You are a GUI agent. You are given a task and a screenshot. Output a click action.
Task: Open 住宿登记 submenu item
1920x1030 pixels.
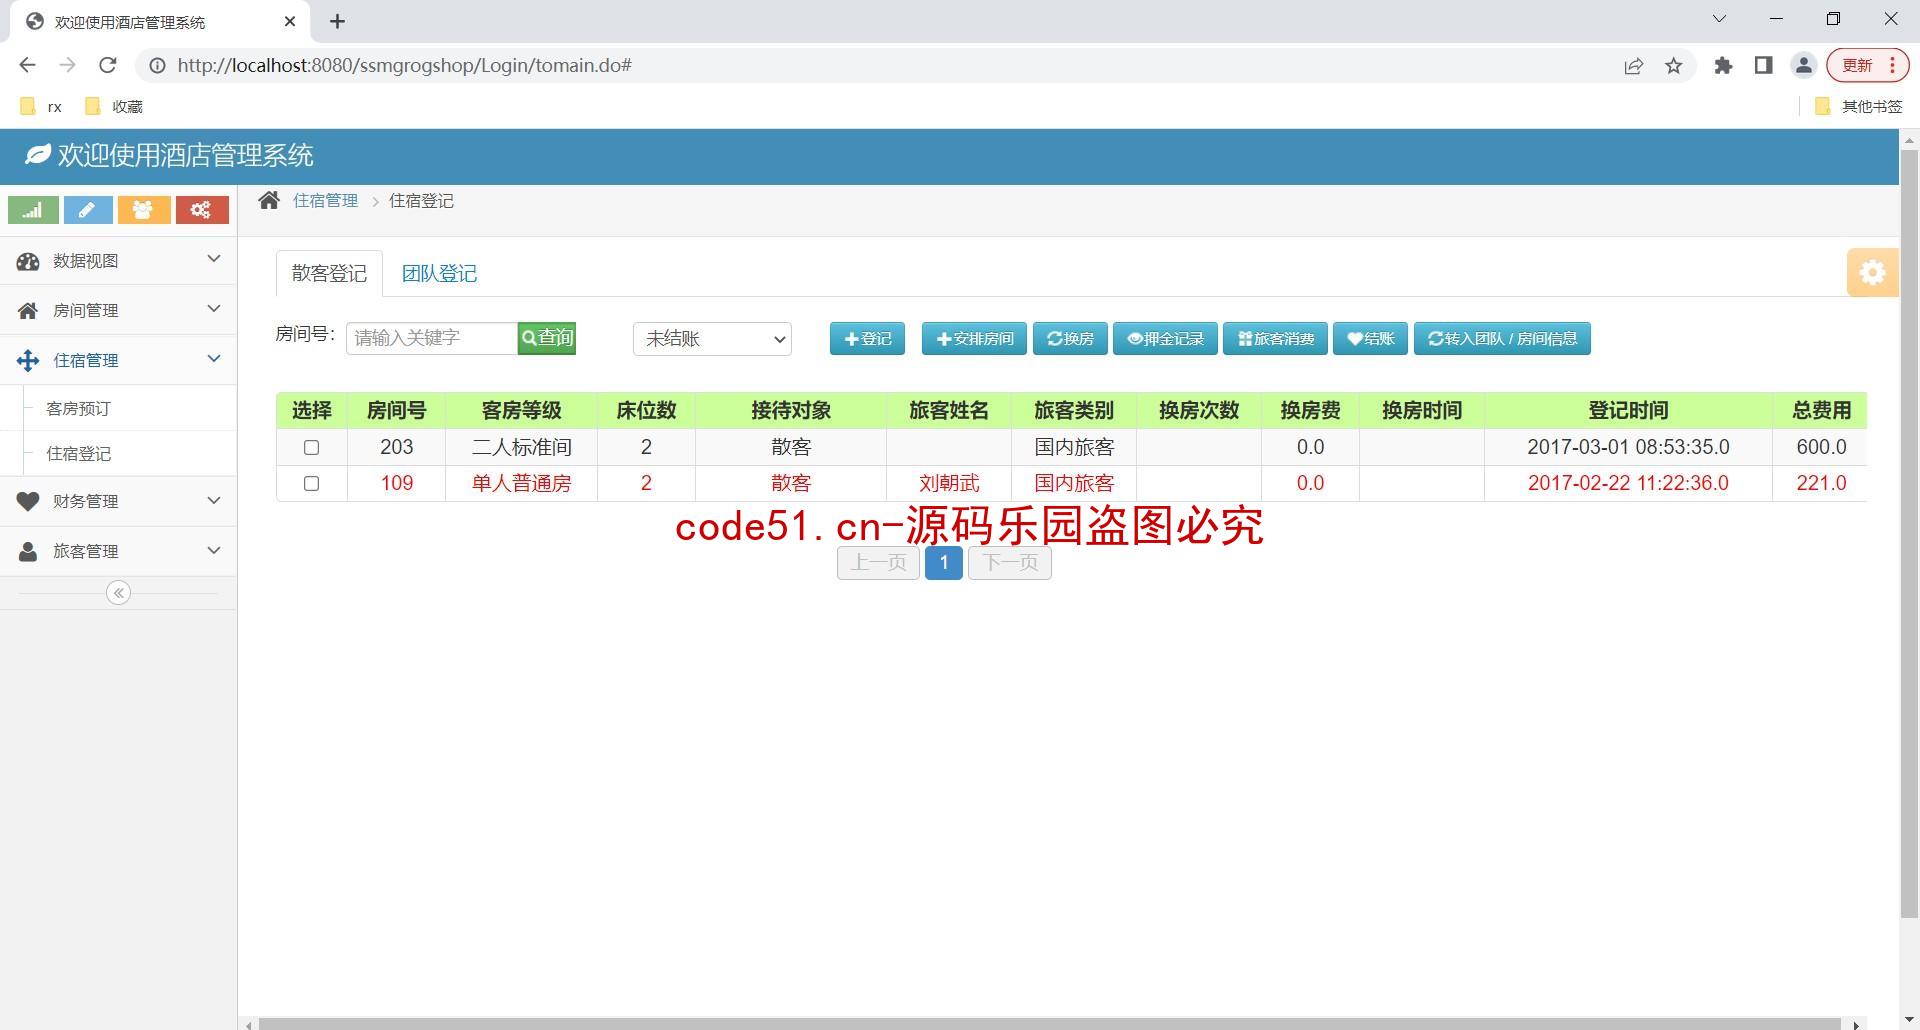78,453
